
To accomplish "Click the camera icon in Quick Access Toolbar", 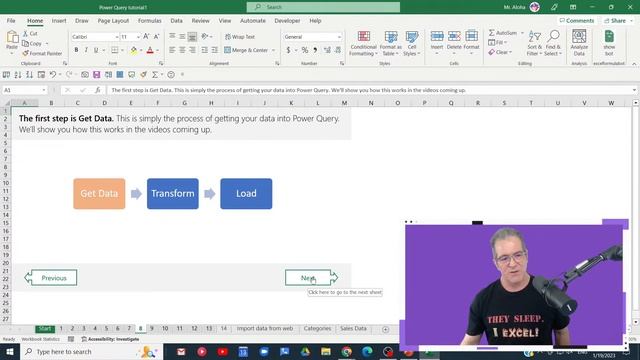I will point(85,75).
